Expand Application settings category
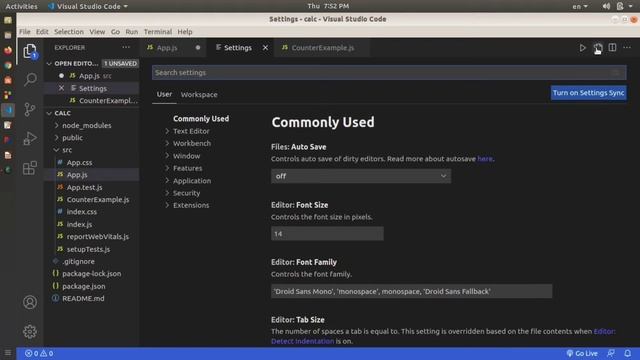This screenshot has height=360, width=640. point(192,180)
